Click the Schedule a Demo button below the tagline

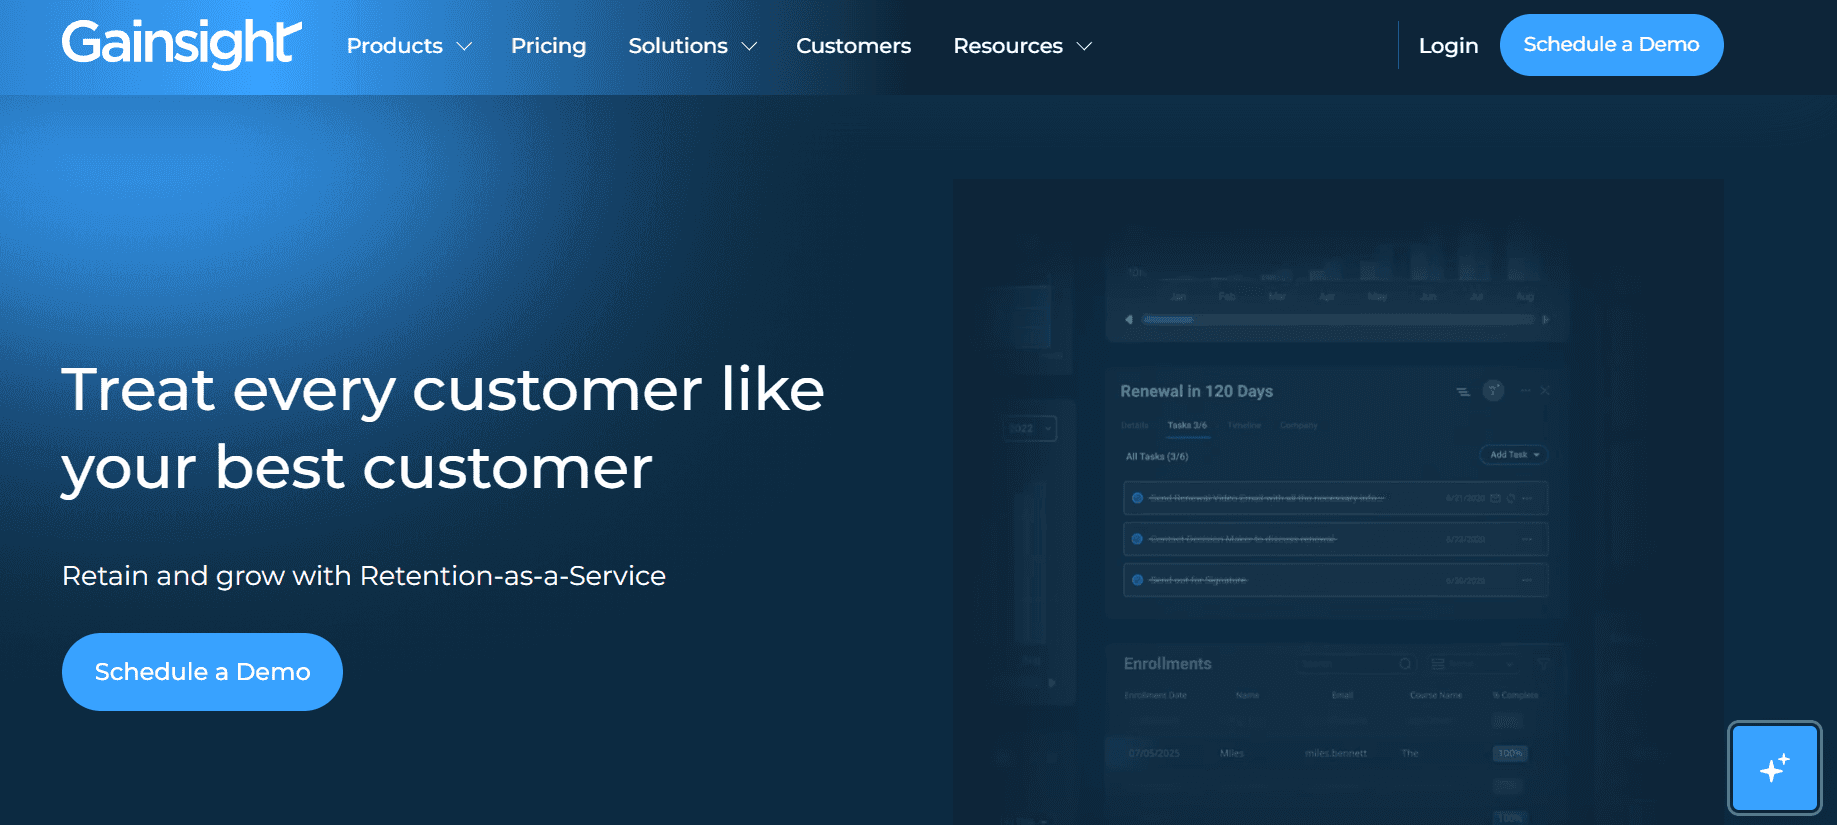tap(202, 672)
